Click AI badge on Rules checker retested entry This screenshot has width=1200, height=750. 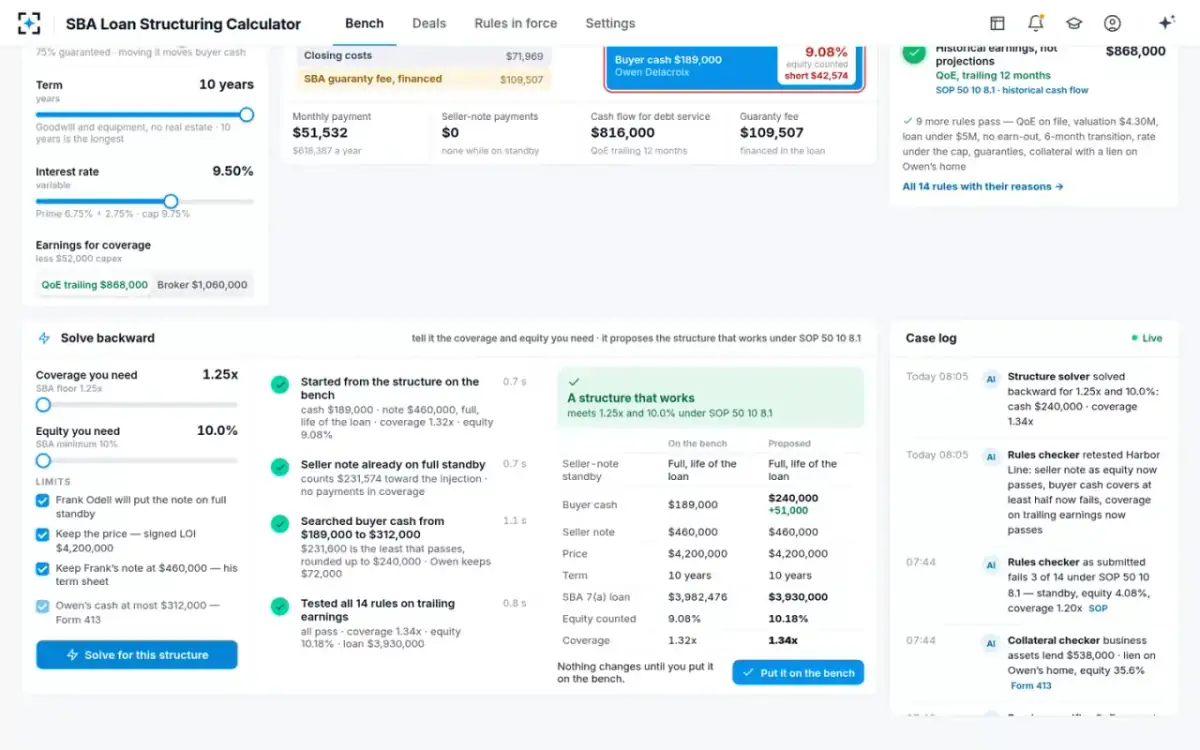pos(991,457)
